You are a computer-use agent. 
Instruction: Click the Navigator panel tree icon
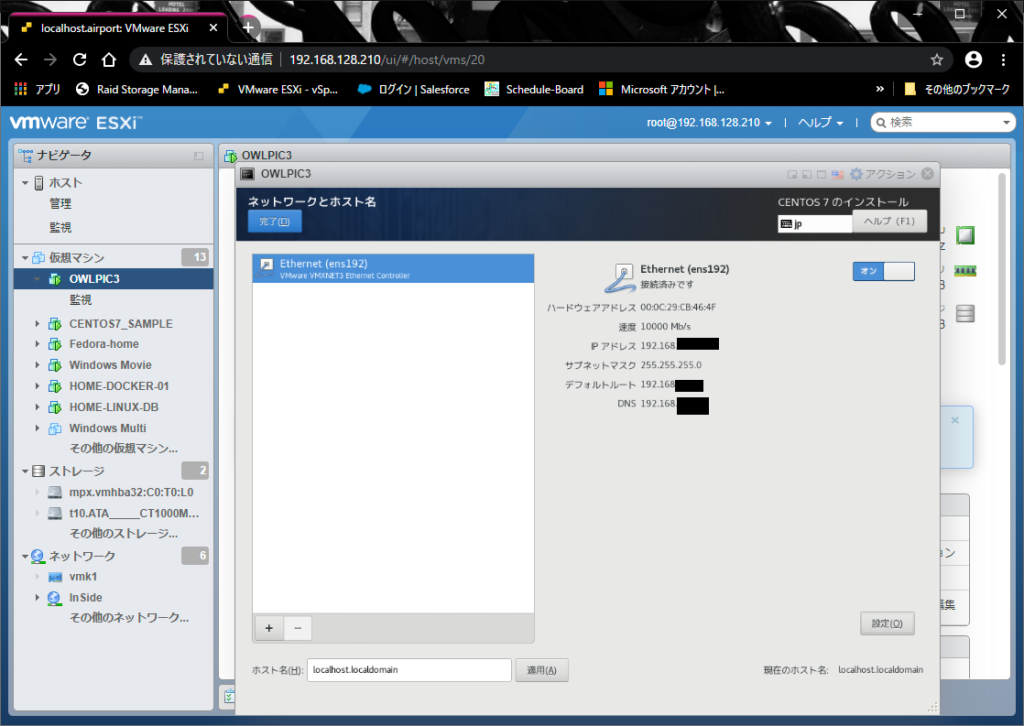pyautogui.click(x=25, y=155)
